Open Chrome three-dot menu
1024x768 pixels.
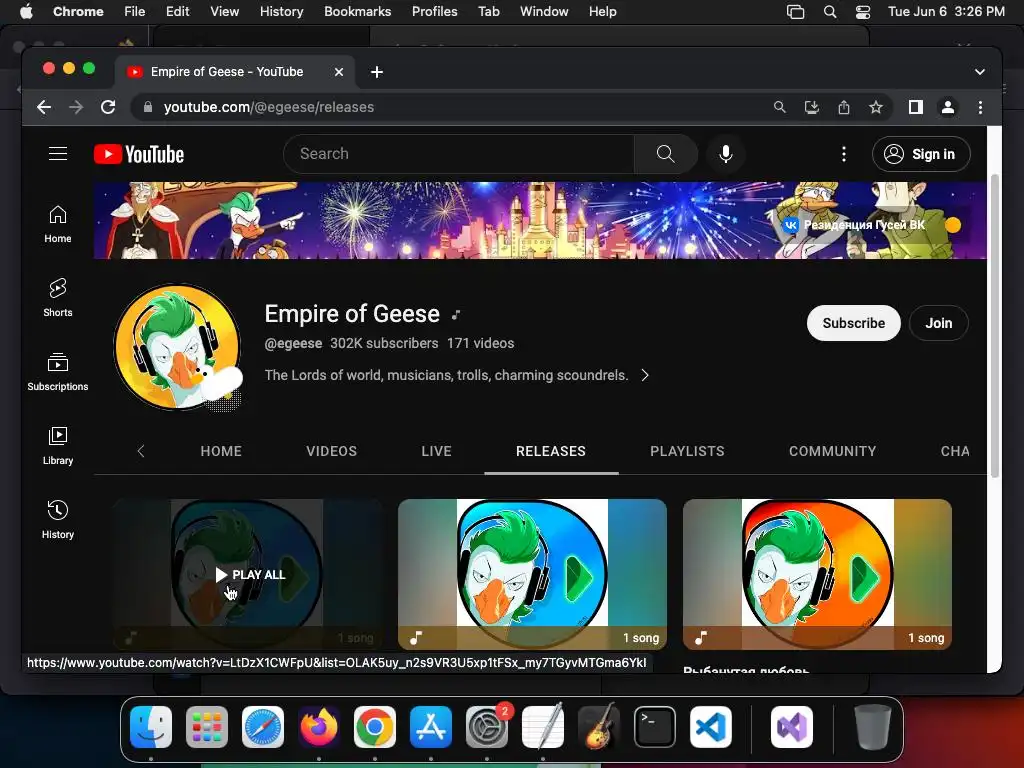click(x=980, y=107)
